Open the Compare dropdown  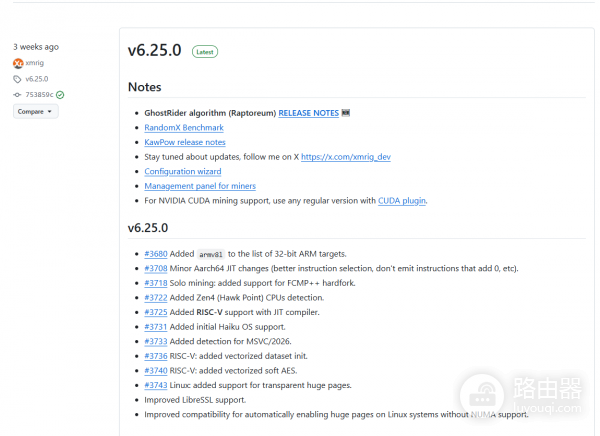pyautogui.click(x=36, y=111)
